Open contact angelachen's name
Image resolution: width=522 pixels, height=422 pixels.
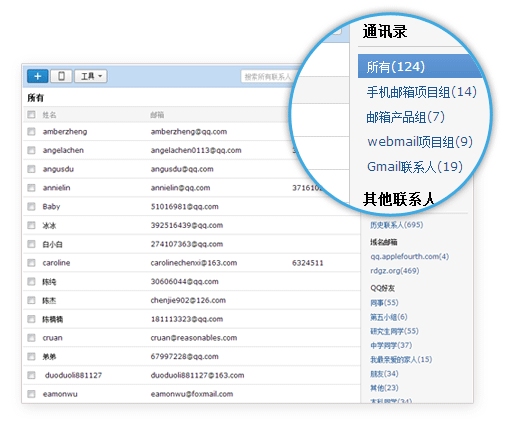click(x=63, y=150)
